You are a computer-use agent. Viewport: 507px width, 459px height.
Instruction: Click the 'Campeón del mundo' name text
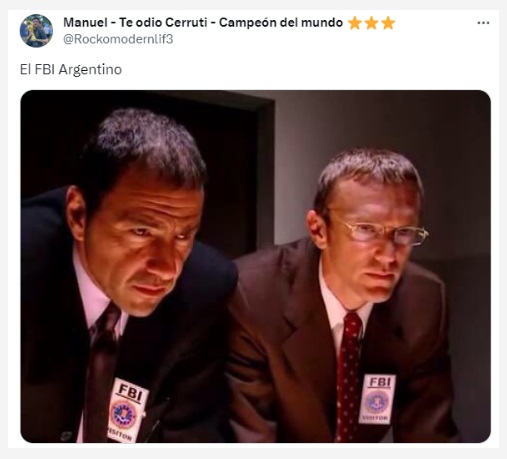[x=281, y=23]
